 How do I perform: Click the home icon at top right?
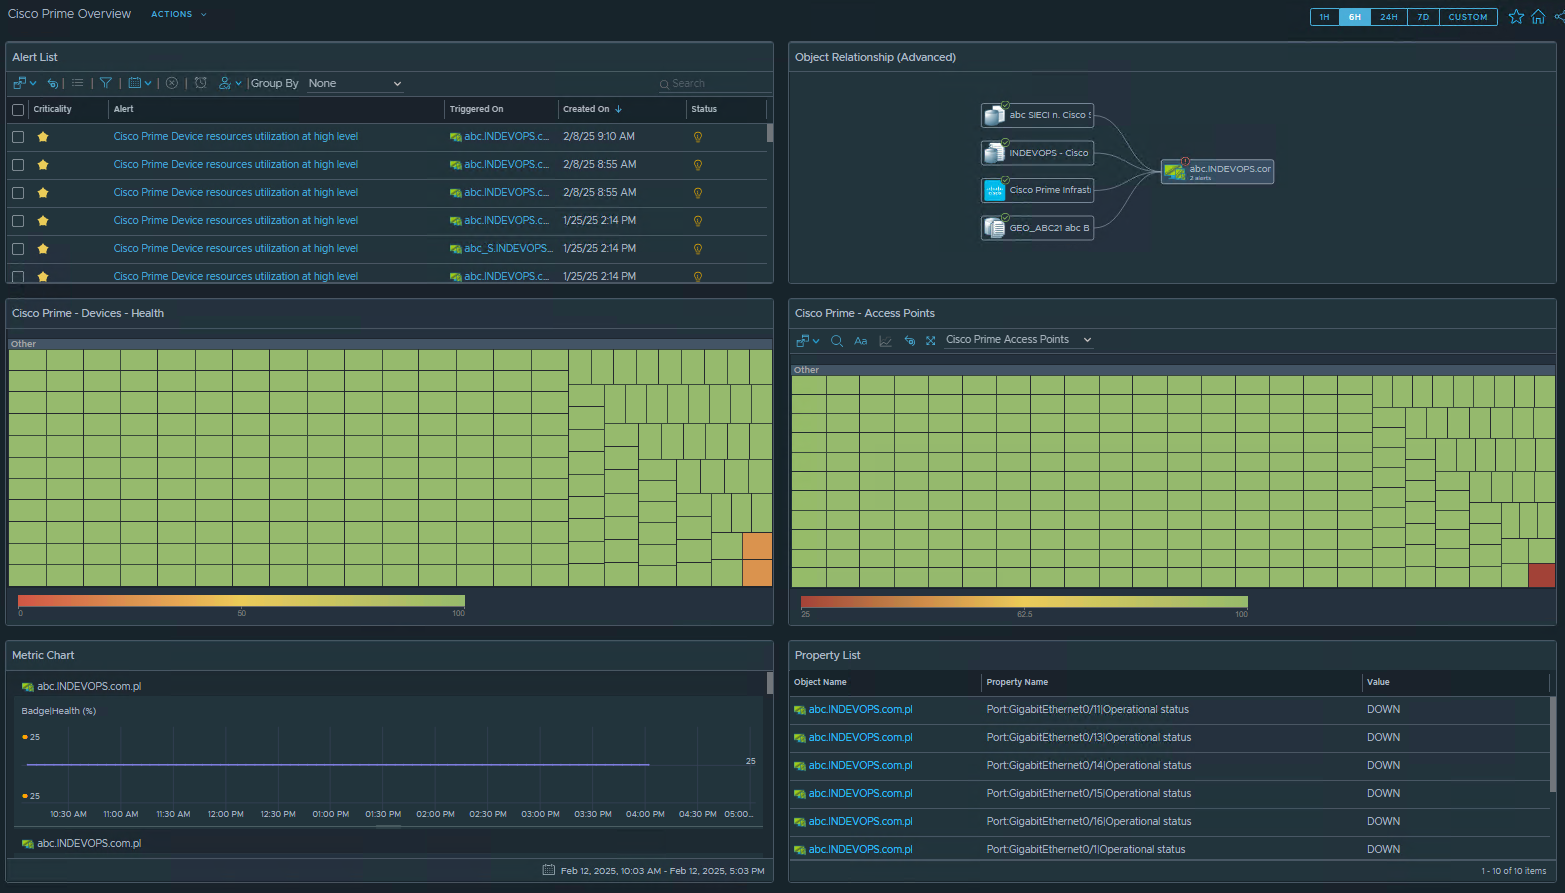1538,17
